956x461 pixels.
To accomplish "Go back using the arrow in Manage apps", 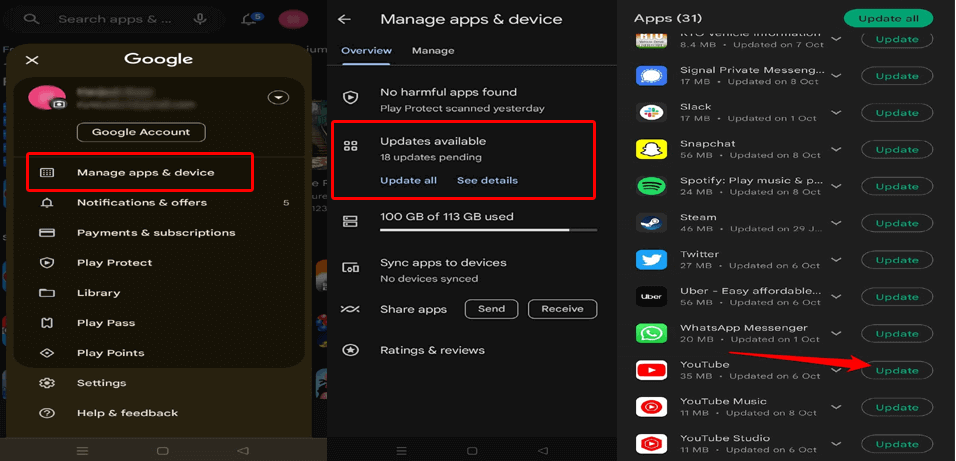I will click(x=344, y=19).
